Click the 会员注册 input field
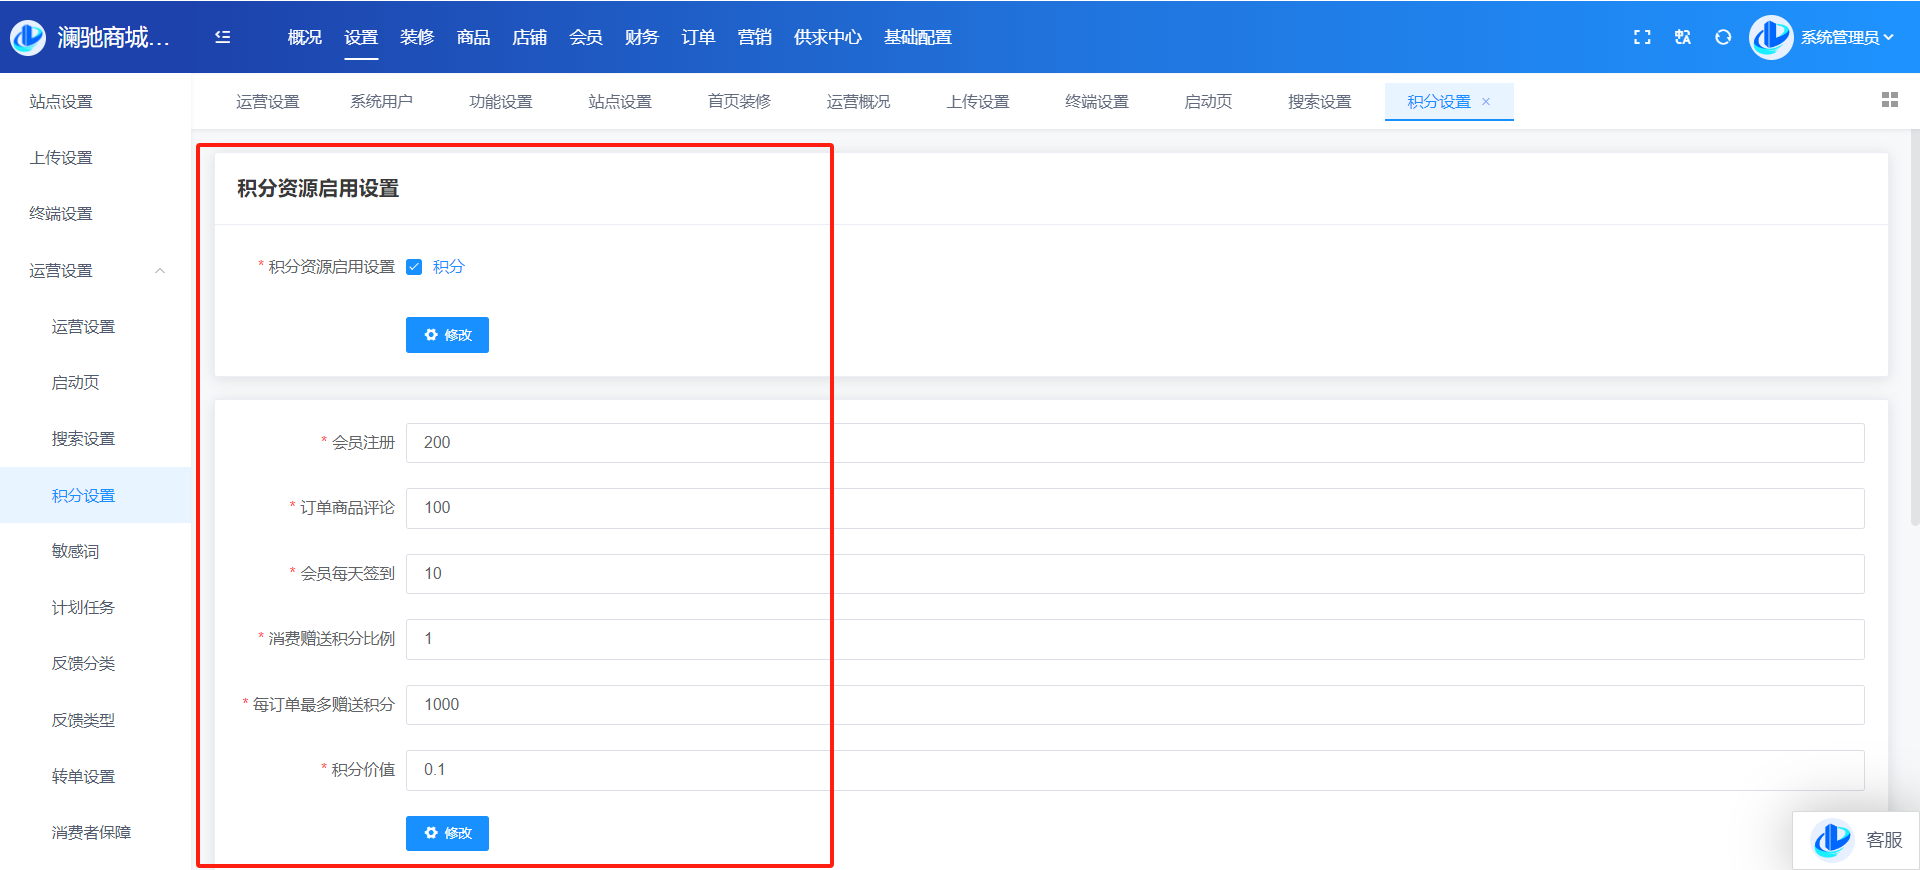1920x870 pixels. 1134,443
